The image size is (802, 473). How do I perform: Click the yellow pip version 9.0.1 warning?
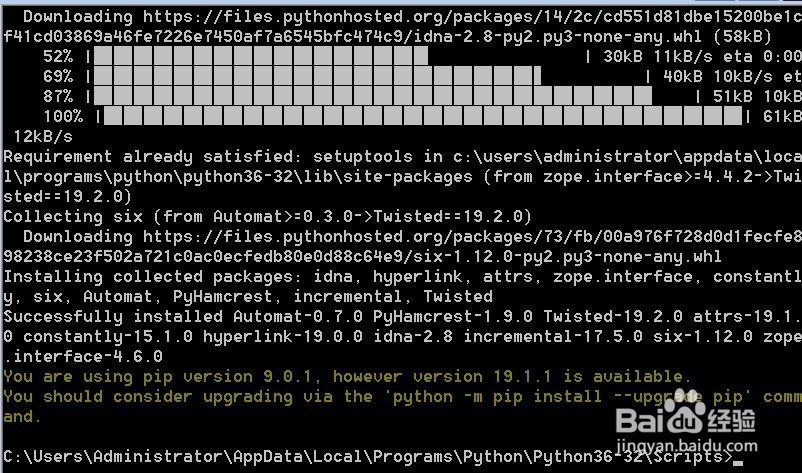click(347, 377)
